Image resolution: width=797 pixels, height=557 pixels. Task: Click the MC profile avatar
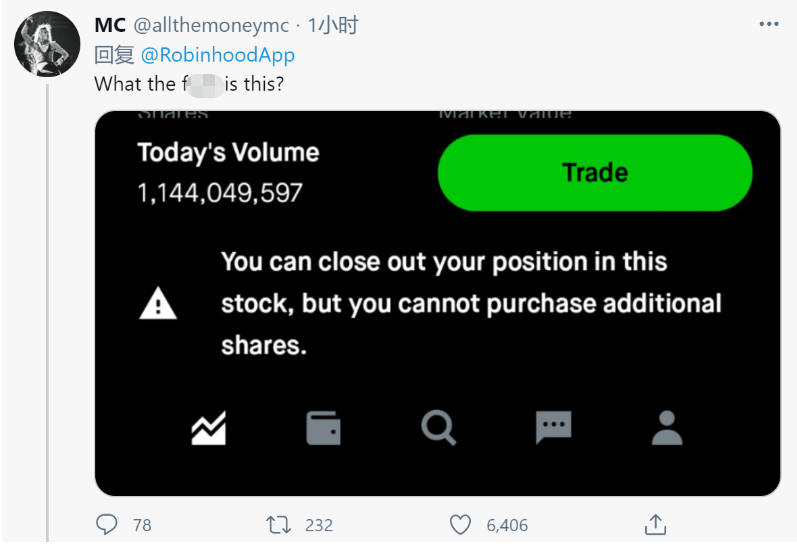46,45
